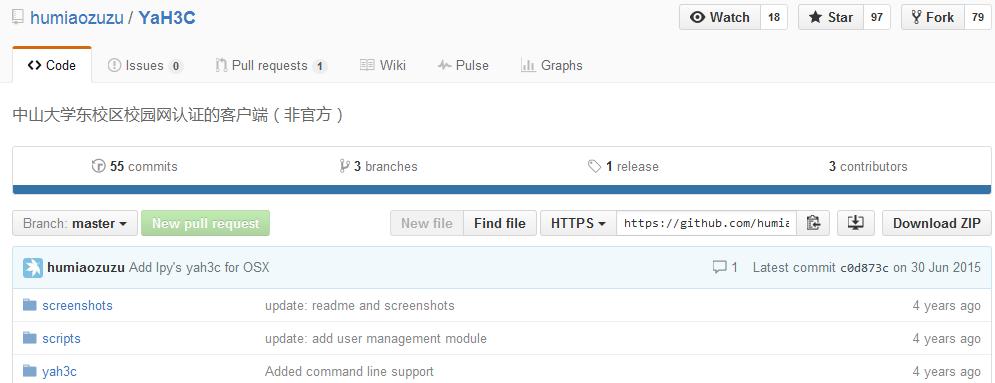This screenshot has height=383, width=995.
Task: Click the Chinese repository description text
Action: pyautogui.click(x=178, y=115)
